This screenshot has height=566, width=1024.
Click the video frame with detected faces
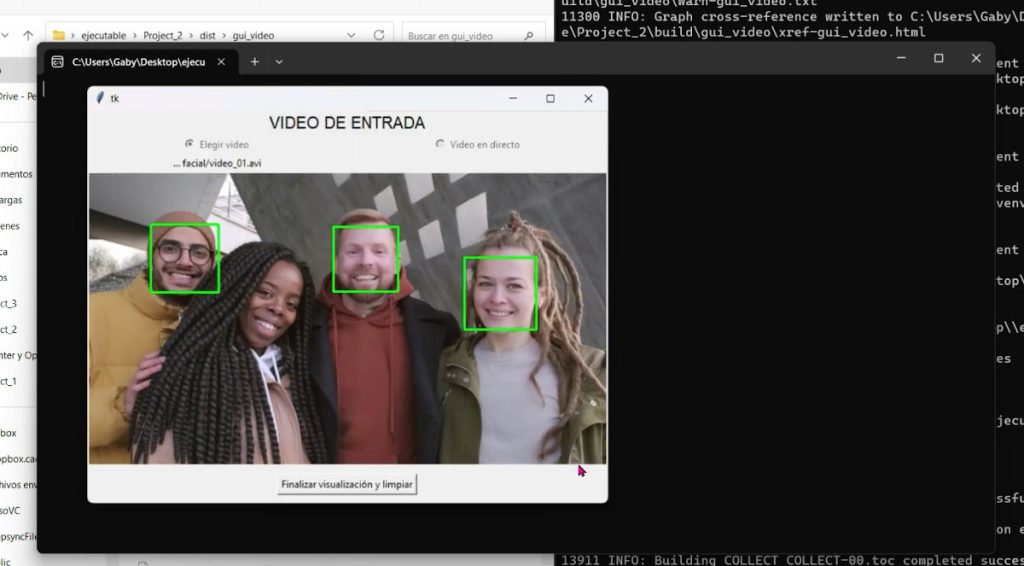(x=347, y=318)
